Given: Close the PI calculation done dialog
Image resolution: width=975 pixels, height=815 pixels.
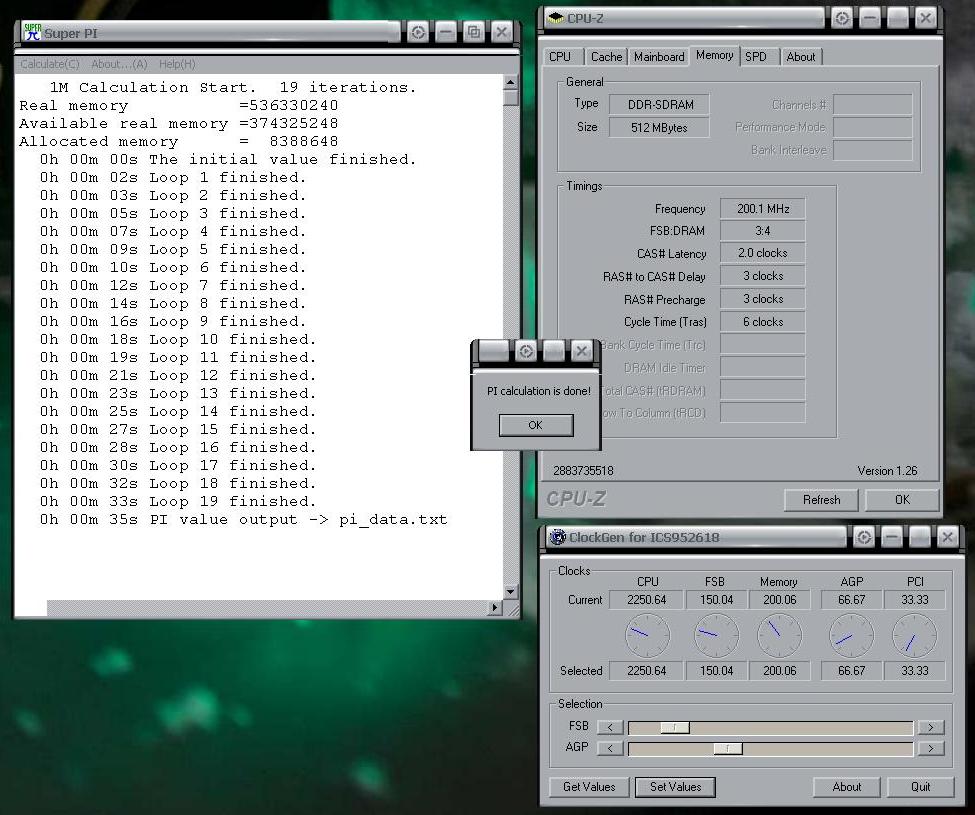Looking at the screenshot, I should 581,351.
